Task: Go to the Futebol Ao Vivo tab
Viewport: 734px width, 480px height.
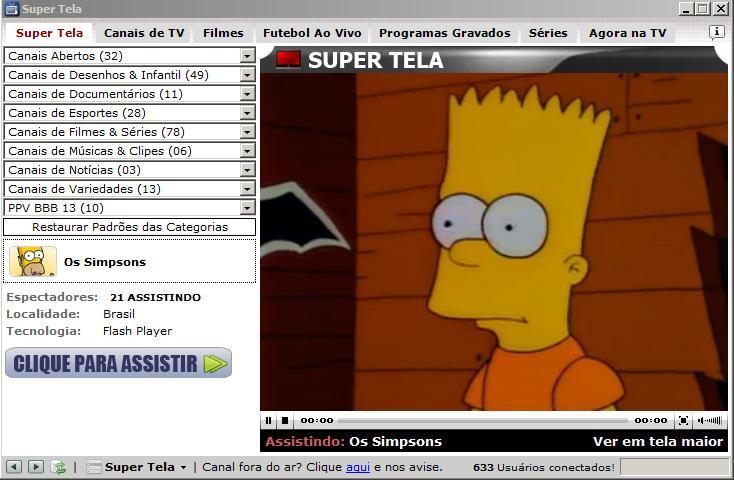Action: point(312,33)
